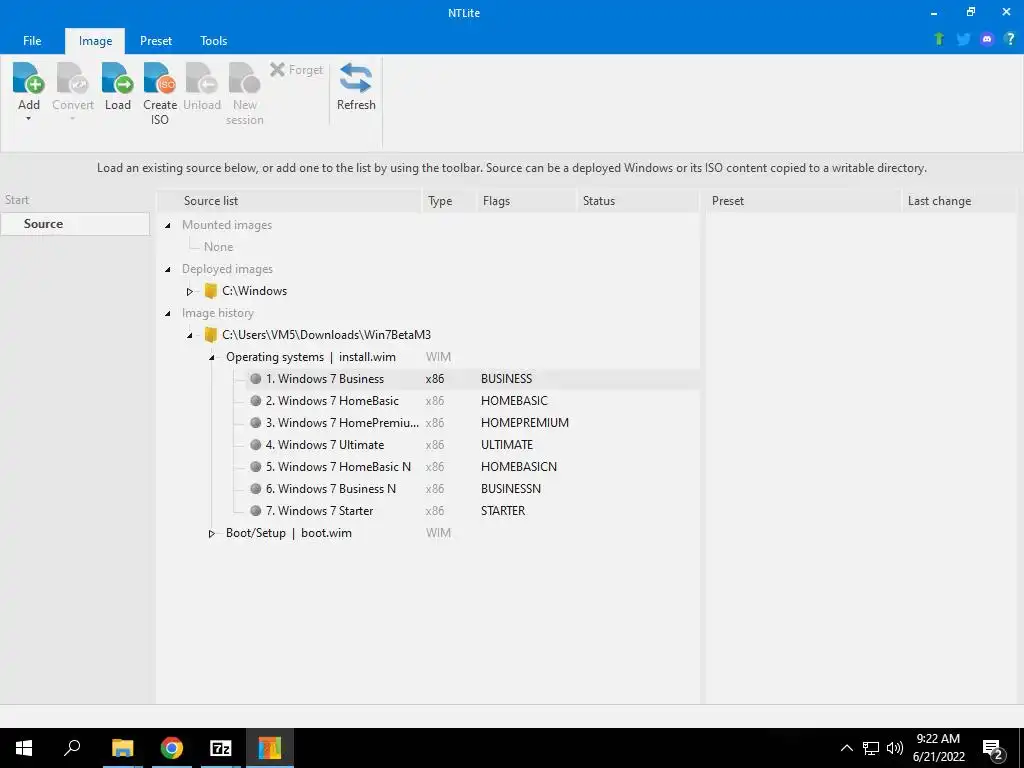The height and width of the screenshot is (768, 1024).
Task: Open the Windows Start menu
Action: click(x=24, y=748)
